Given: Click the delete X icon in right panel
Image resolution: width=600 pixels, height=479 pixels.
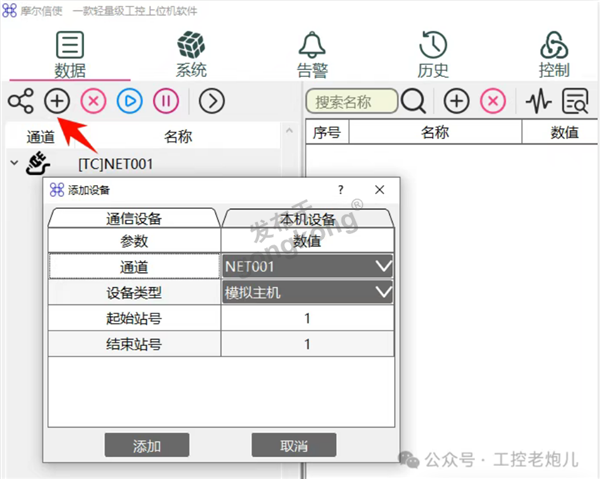Looking at the screenshot, I should point(492,101).
